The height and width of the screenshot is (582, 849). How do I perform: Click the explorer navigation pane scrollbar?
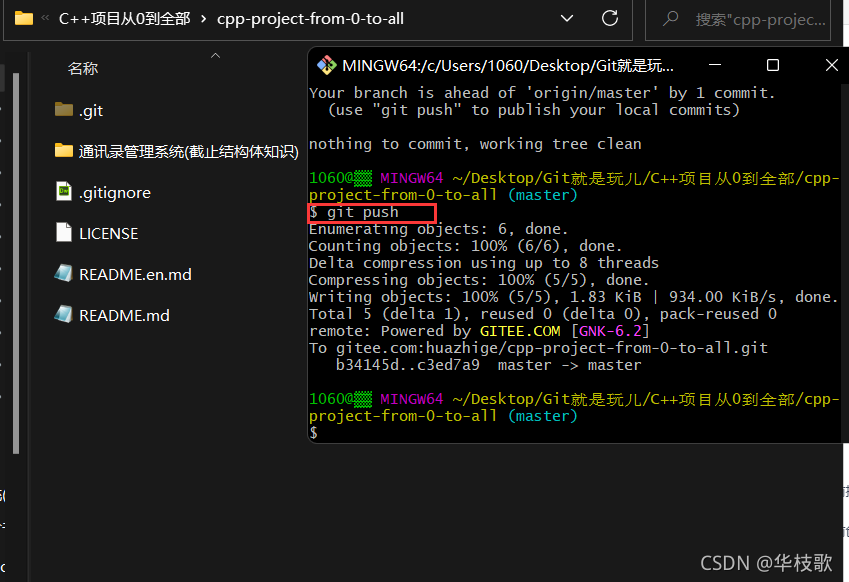click(x=16, y=264)
